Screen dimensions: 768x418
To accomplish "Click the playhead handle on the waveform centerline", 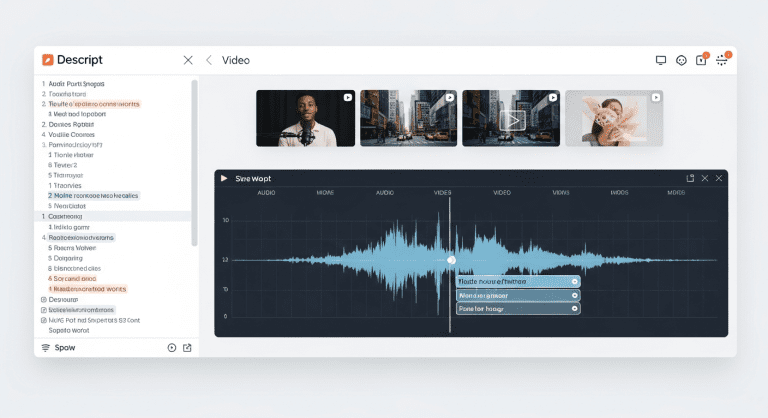I will (x=451, y=260).
